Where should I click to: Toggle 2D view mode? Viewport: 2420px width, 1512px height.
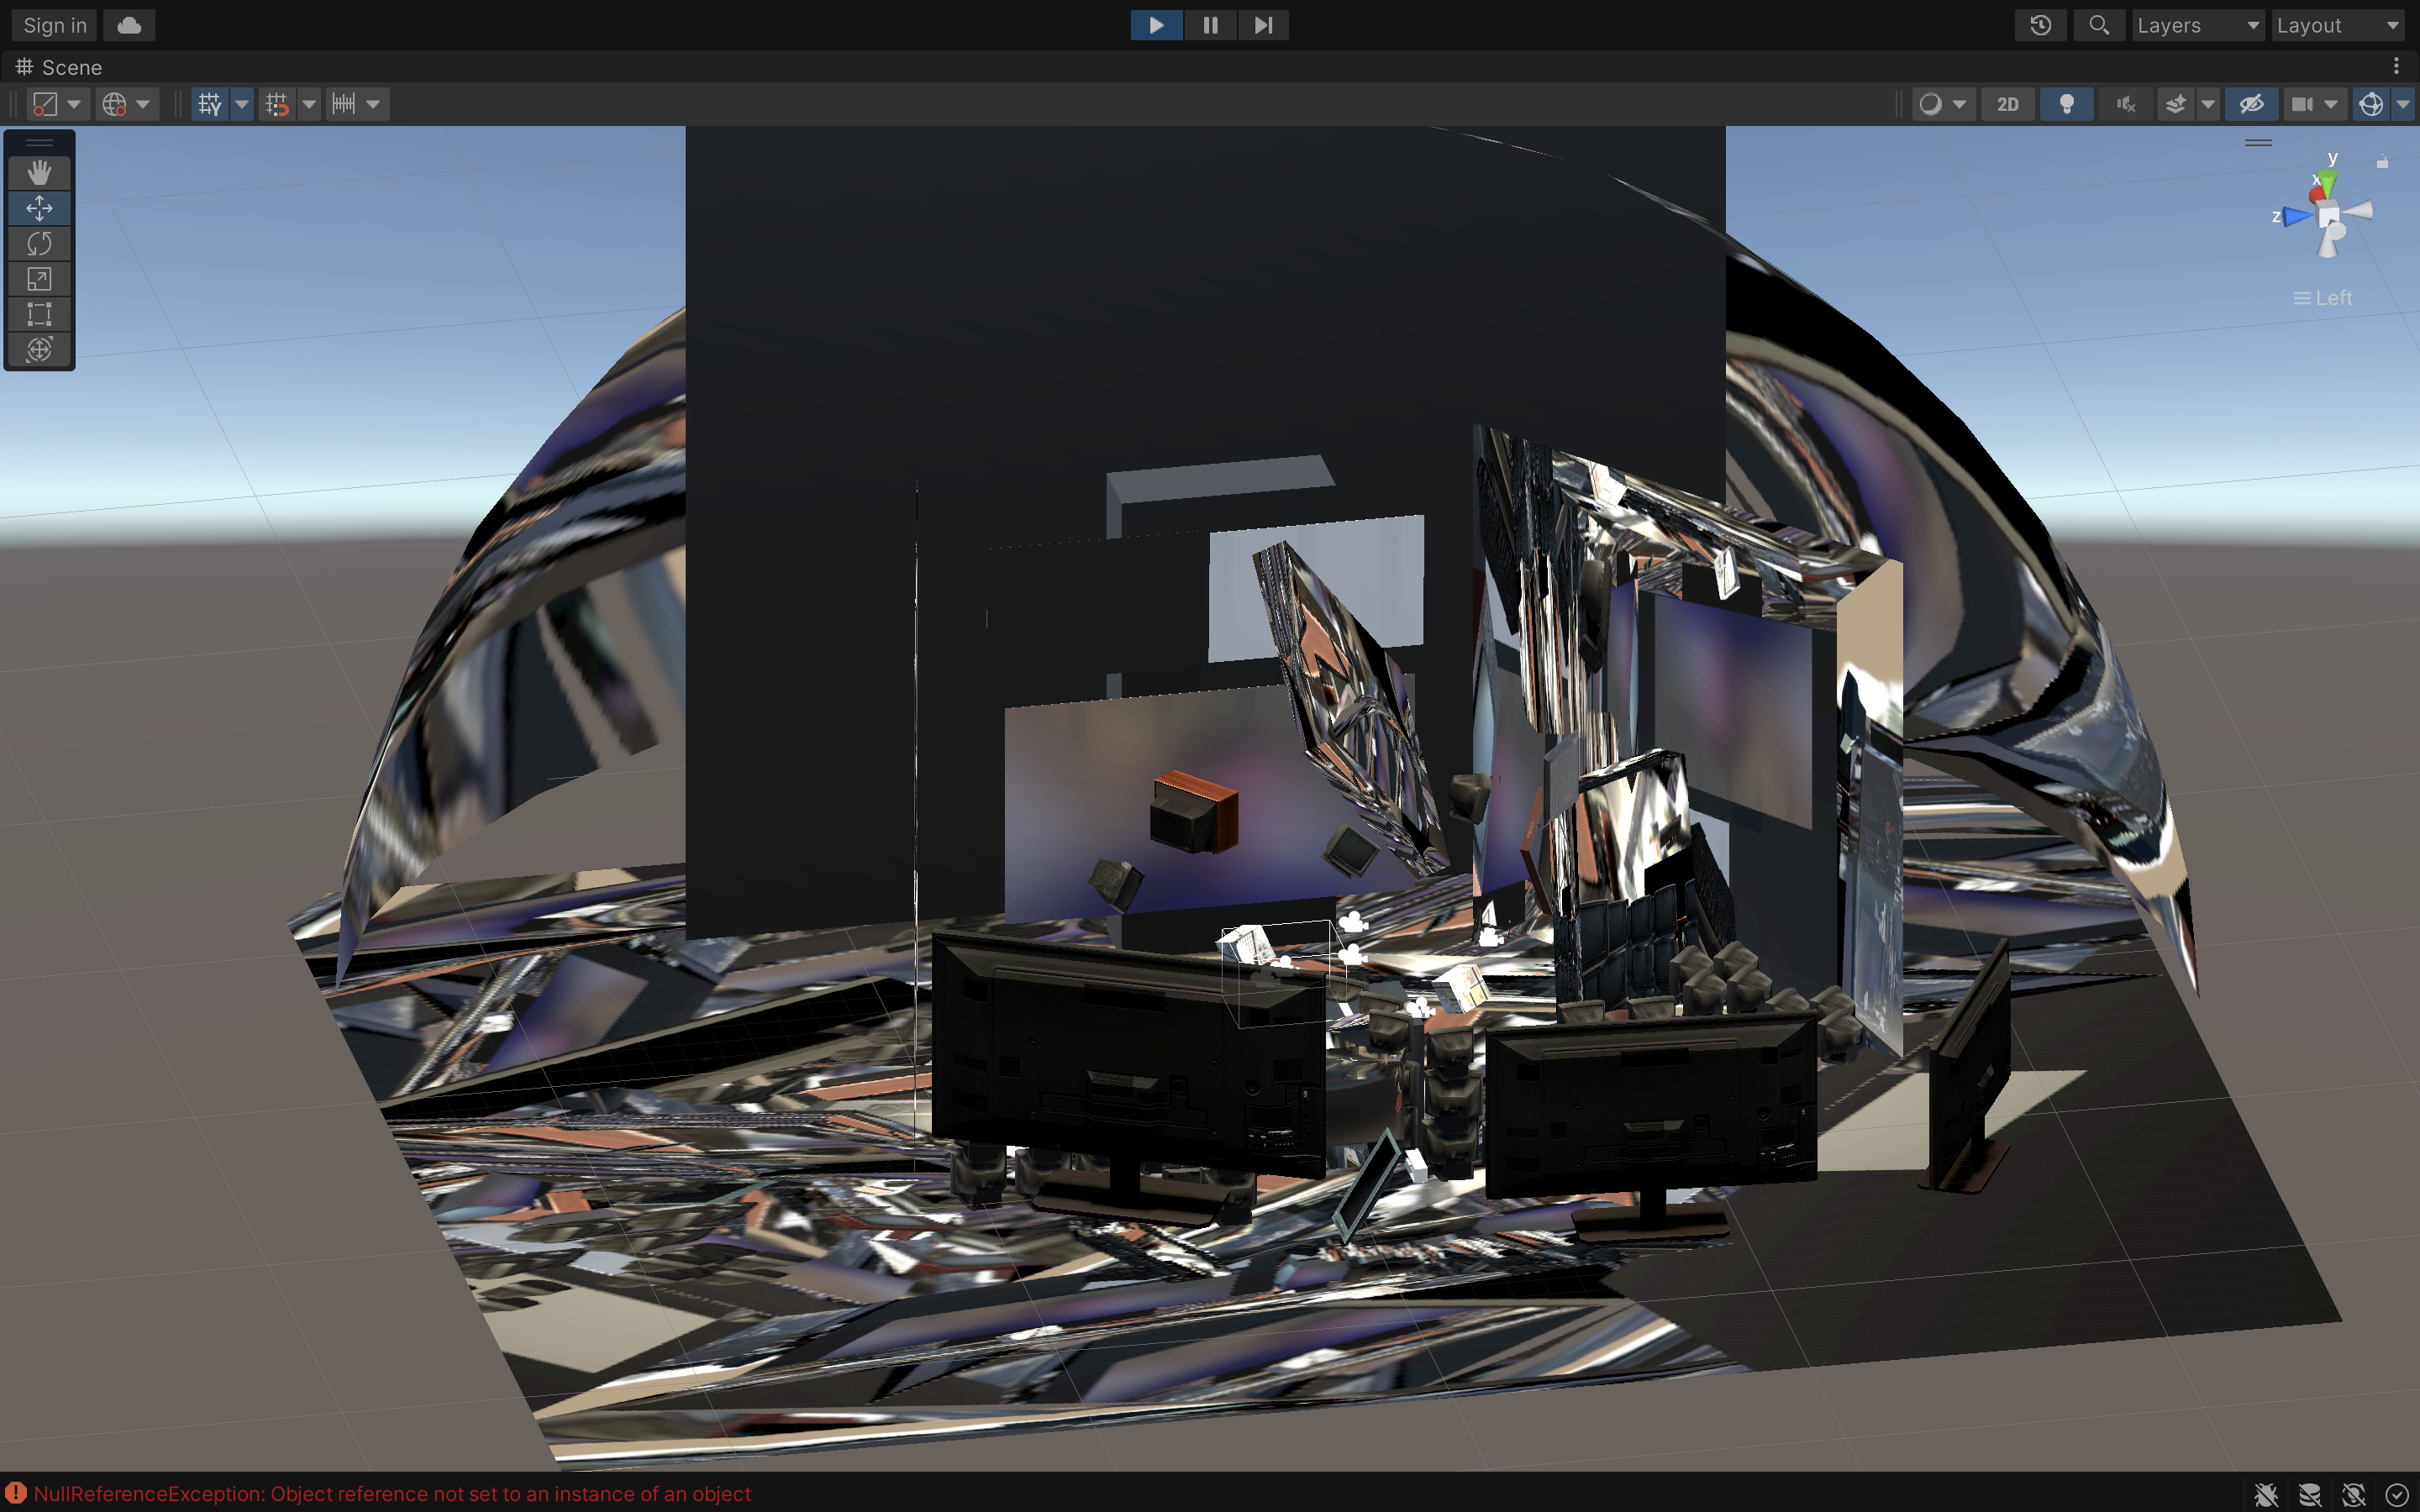pyautogui.click(x=2007, y=104)
